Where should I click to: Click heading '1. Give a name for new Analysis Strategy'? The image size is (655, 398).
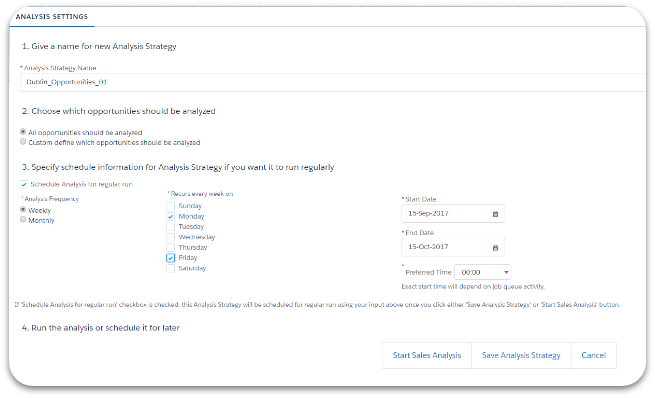(99, 46)
